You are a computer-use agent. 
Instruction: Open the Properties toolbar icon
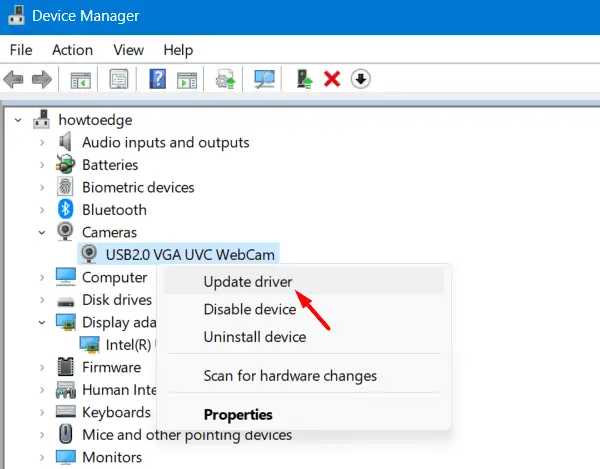click(x=119, y=79)
